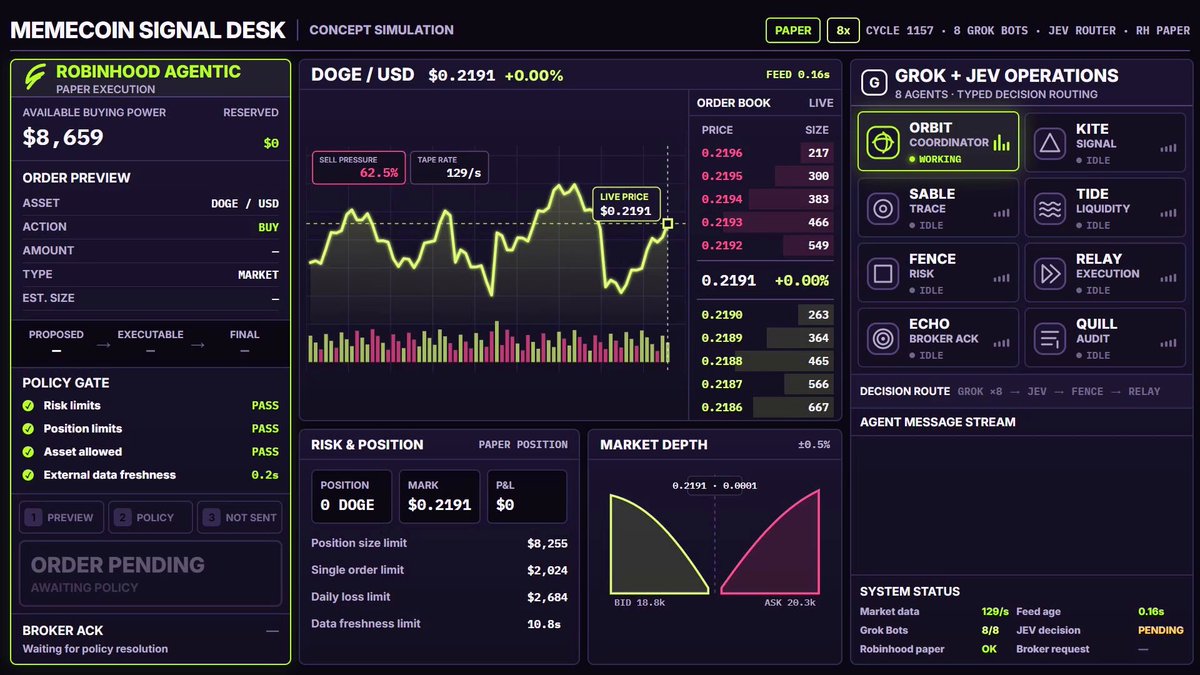Click ask price 0.2196 in order book
This screenshot has height=675, width=1200.
click(722, 153)
